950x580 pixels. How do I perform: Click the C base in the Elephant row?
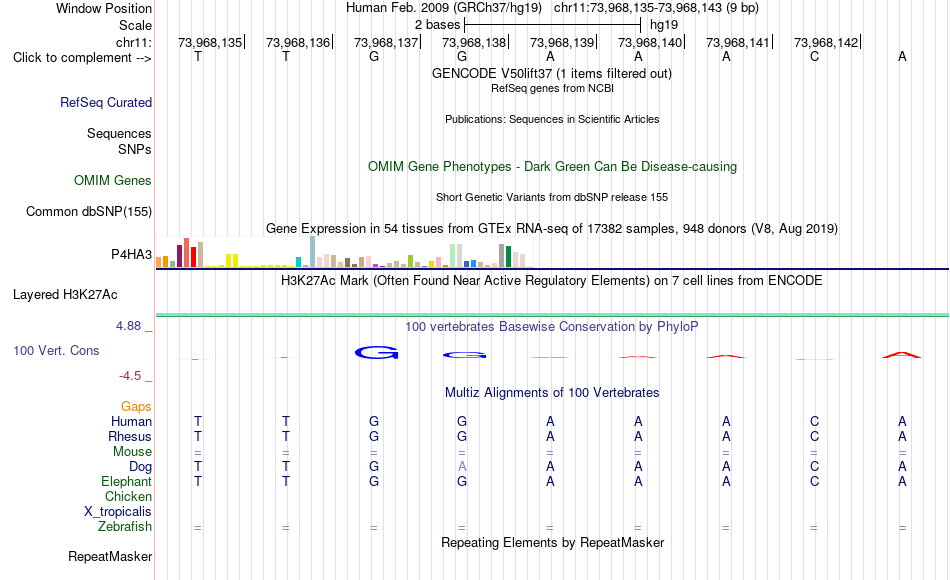(x=814, y=481)
